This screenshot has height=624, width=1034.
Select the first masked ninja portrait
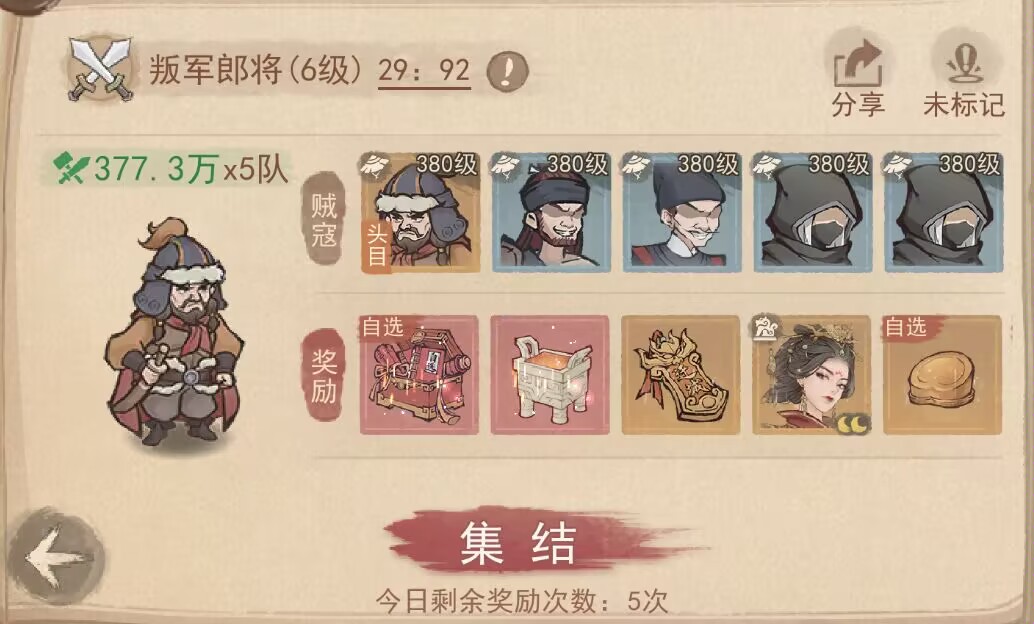[x=812, y=212]
